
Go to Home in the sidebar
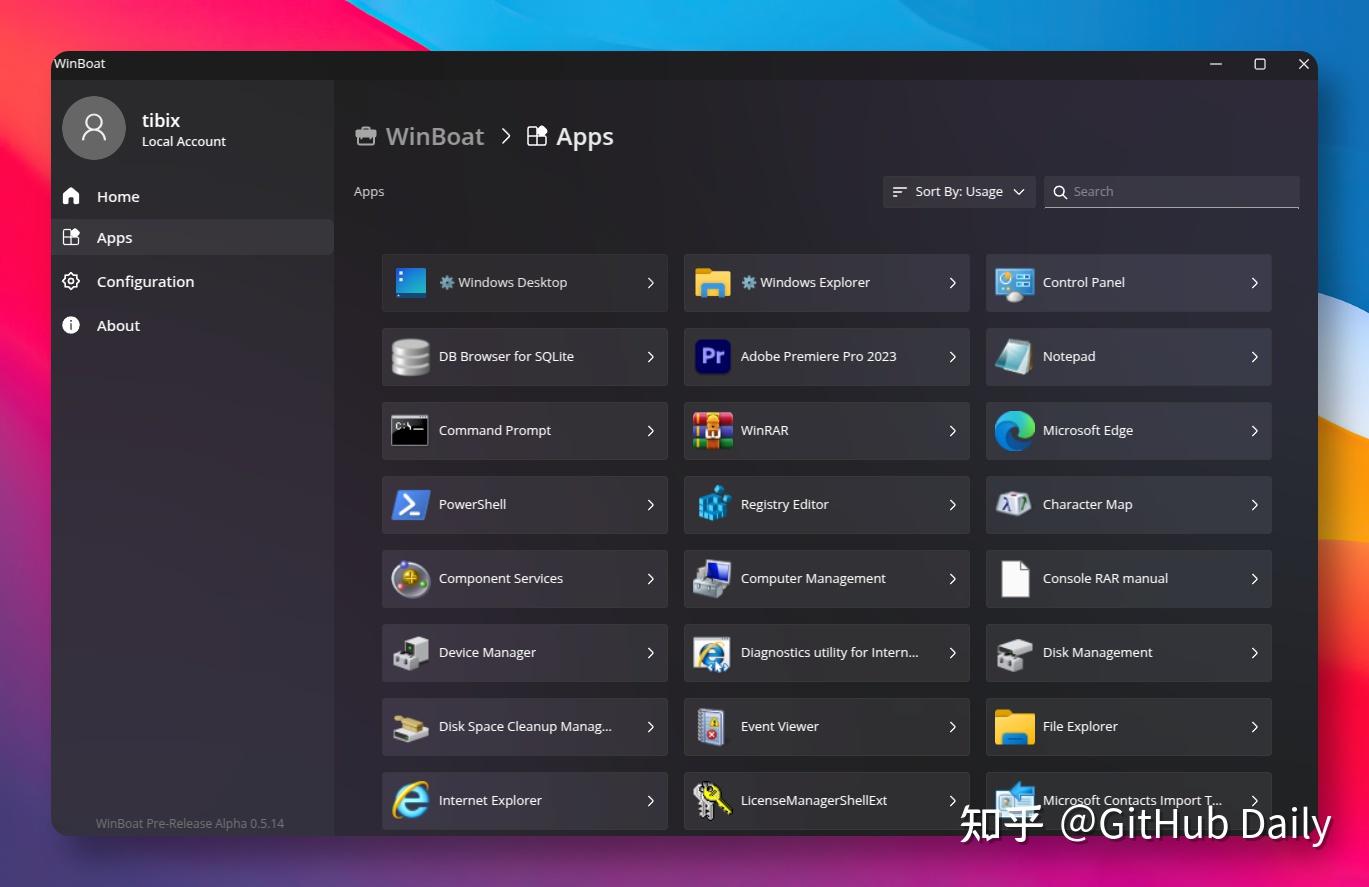point(192,197)
